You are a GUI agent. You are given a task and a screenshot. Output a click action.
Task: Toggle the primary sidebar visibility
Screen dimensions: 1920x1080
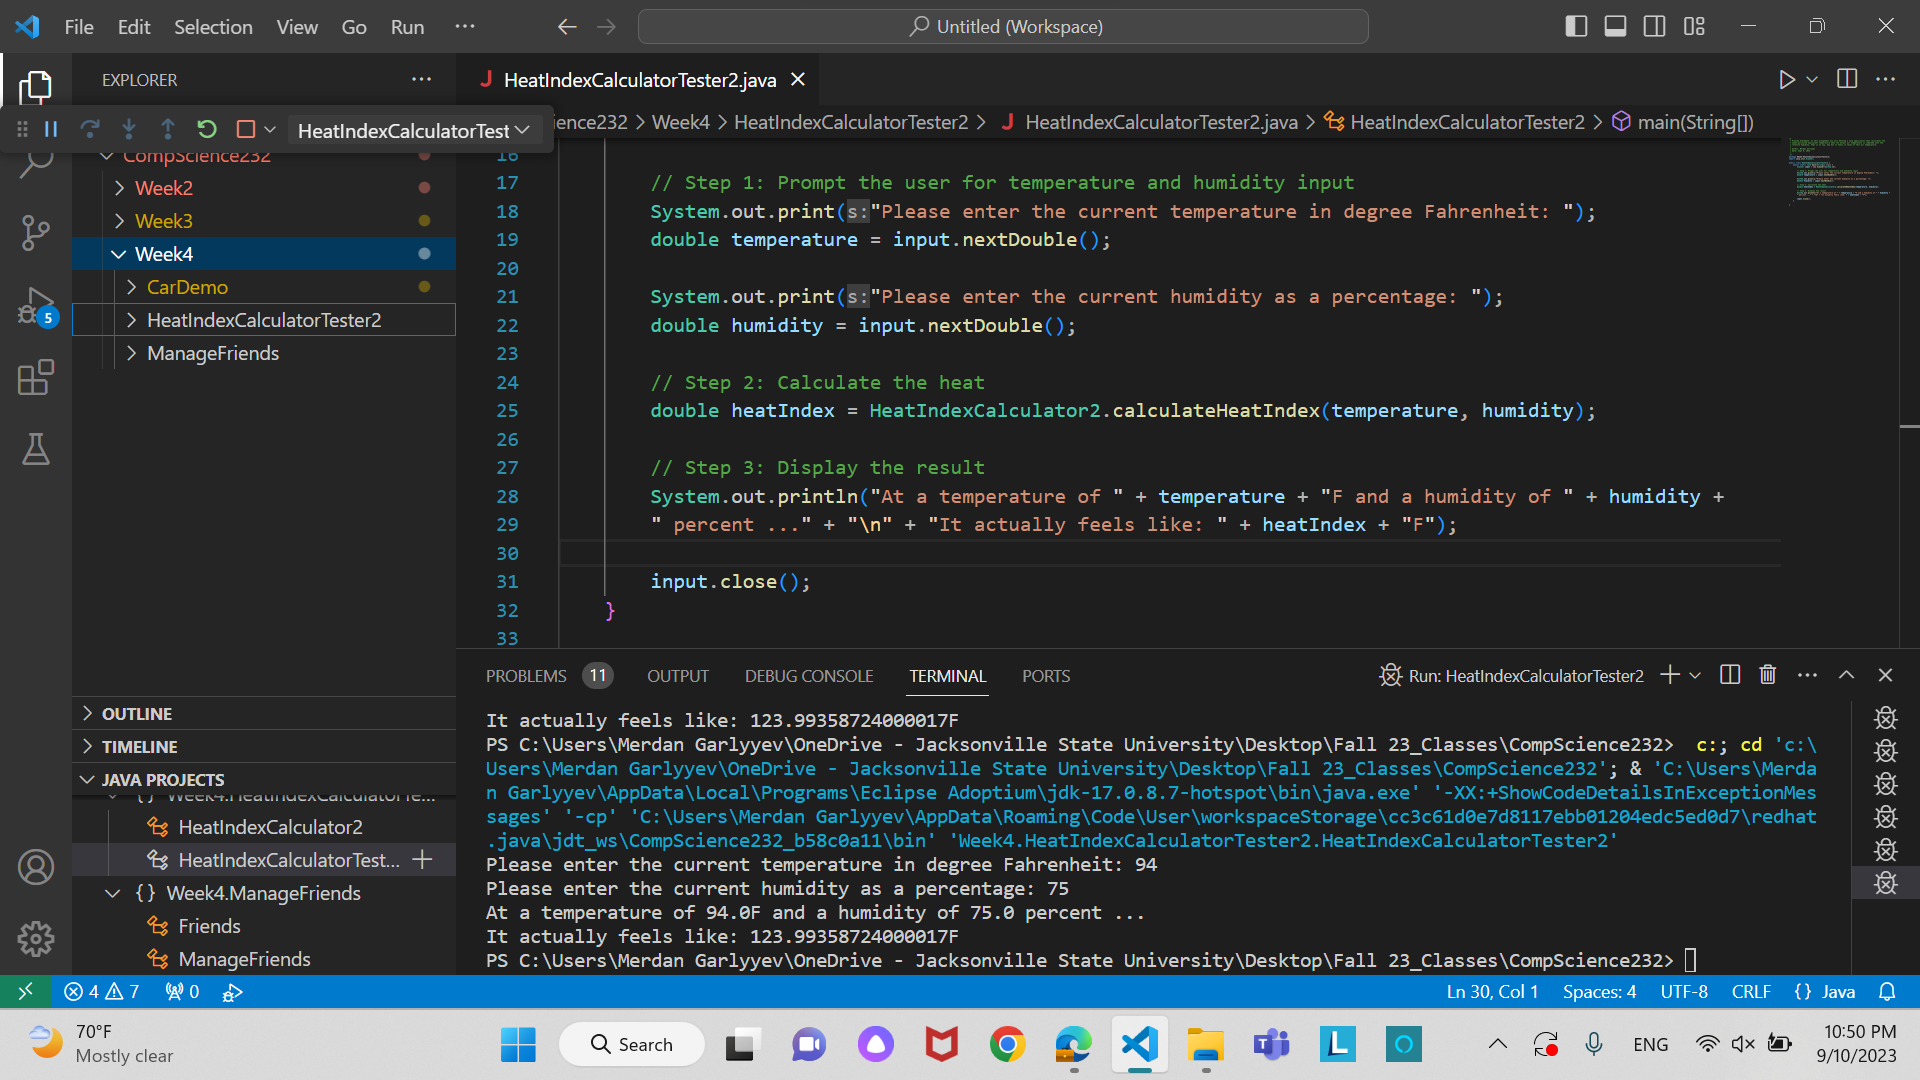(x=1576, y=26)
